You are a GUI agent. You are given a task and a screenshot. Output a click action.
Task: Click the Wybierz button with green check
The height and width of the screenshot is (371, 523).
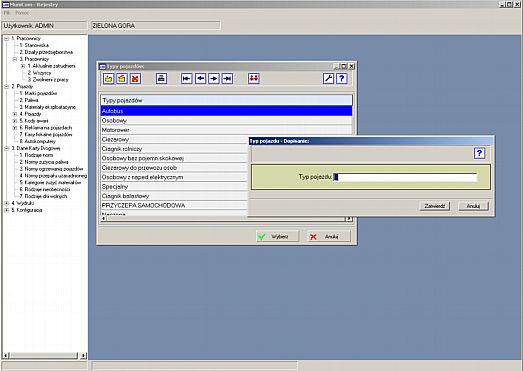278,237
